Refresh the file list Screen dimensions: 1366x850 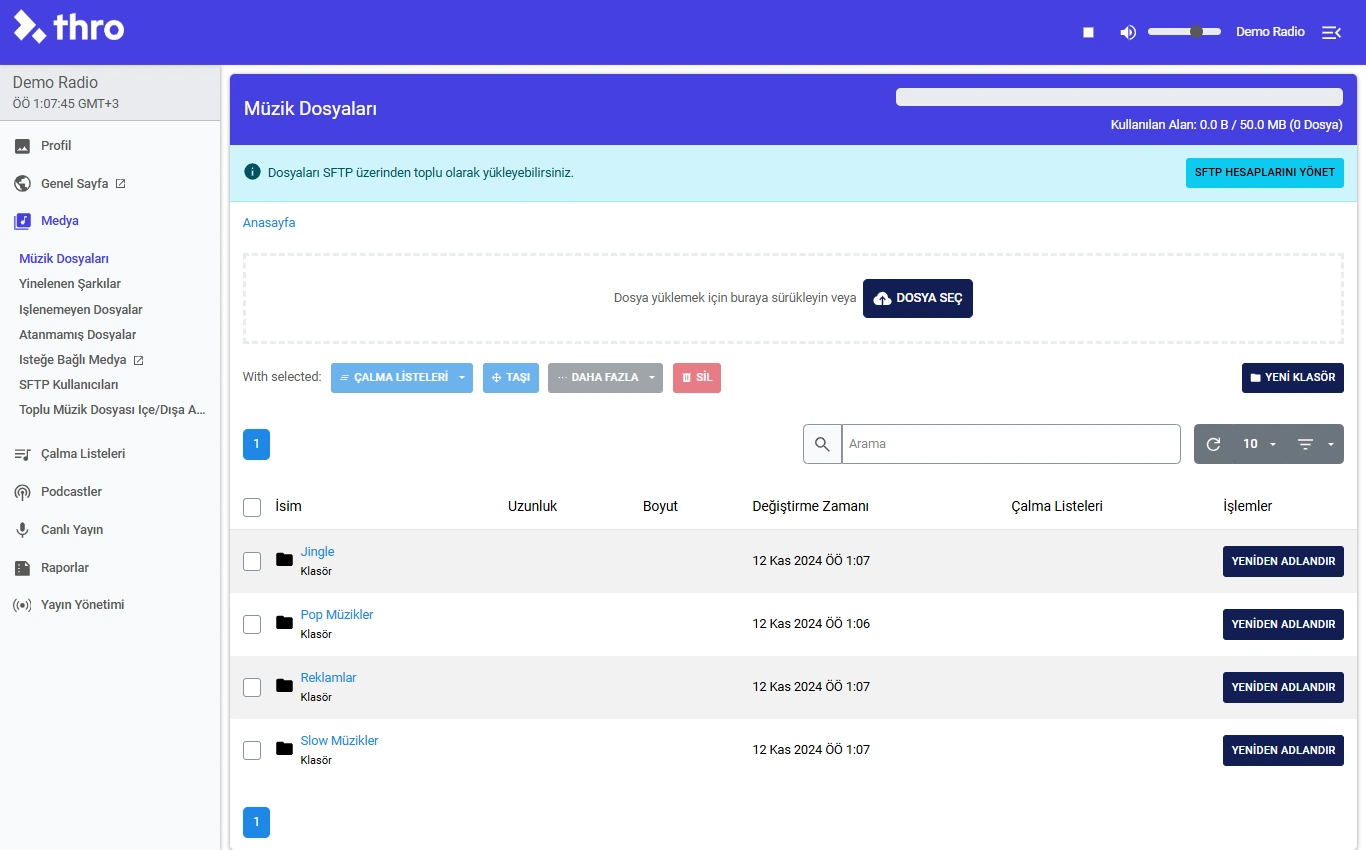[1213, 444]
